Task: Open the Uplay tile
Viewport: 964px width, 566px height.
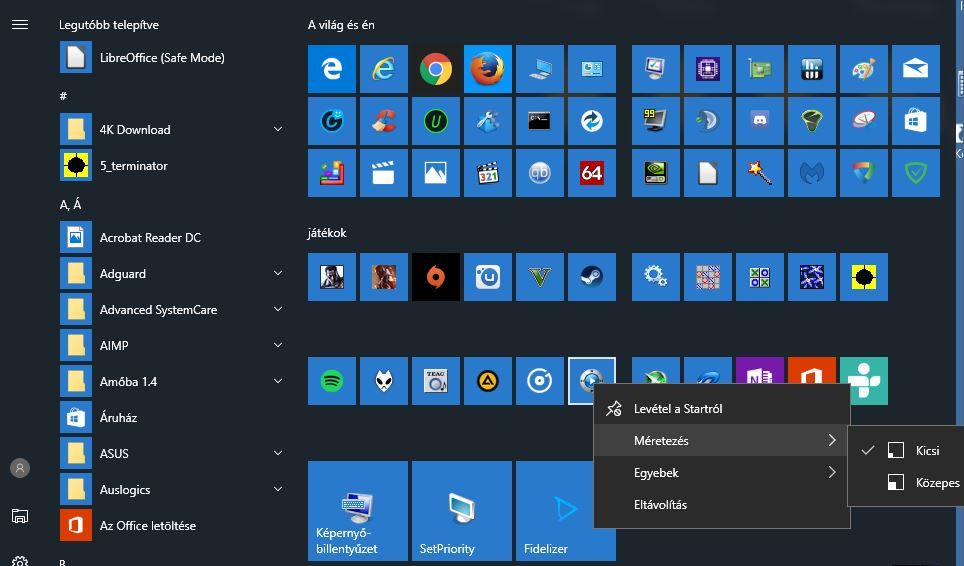Action: (x=488, y=277)
